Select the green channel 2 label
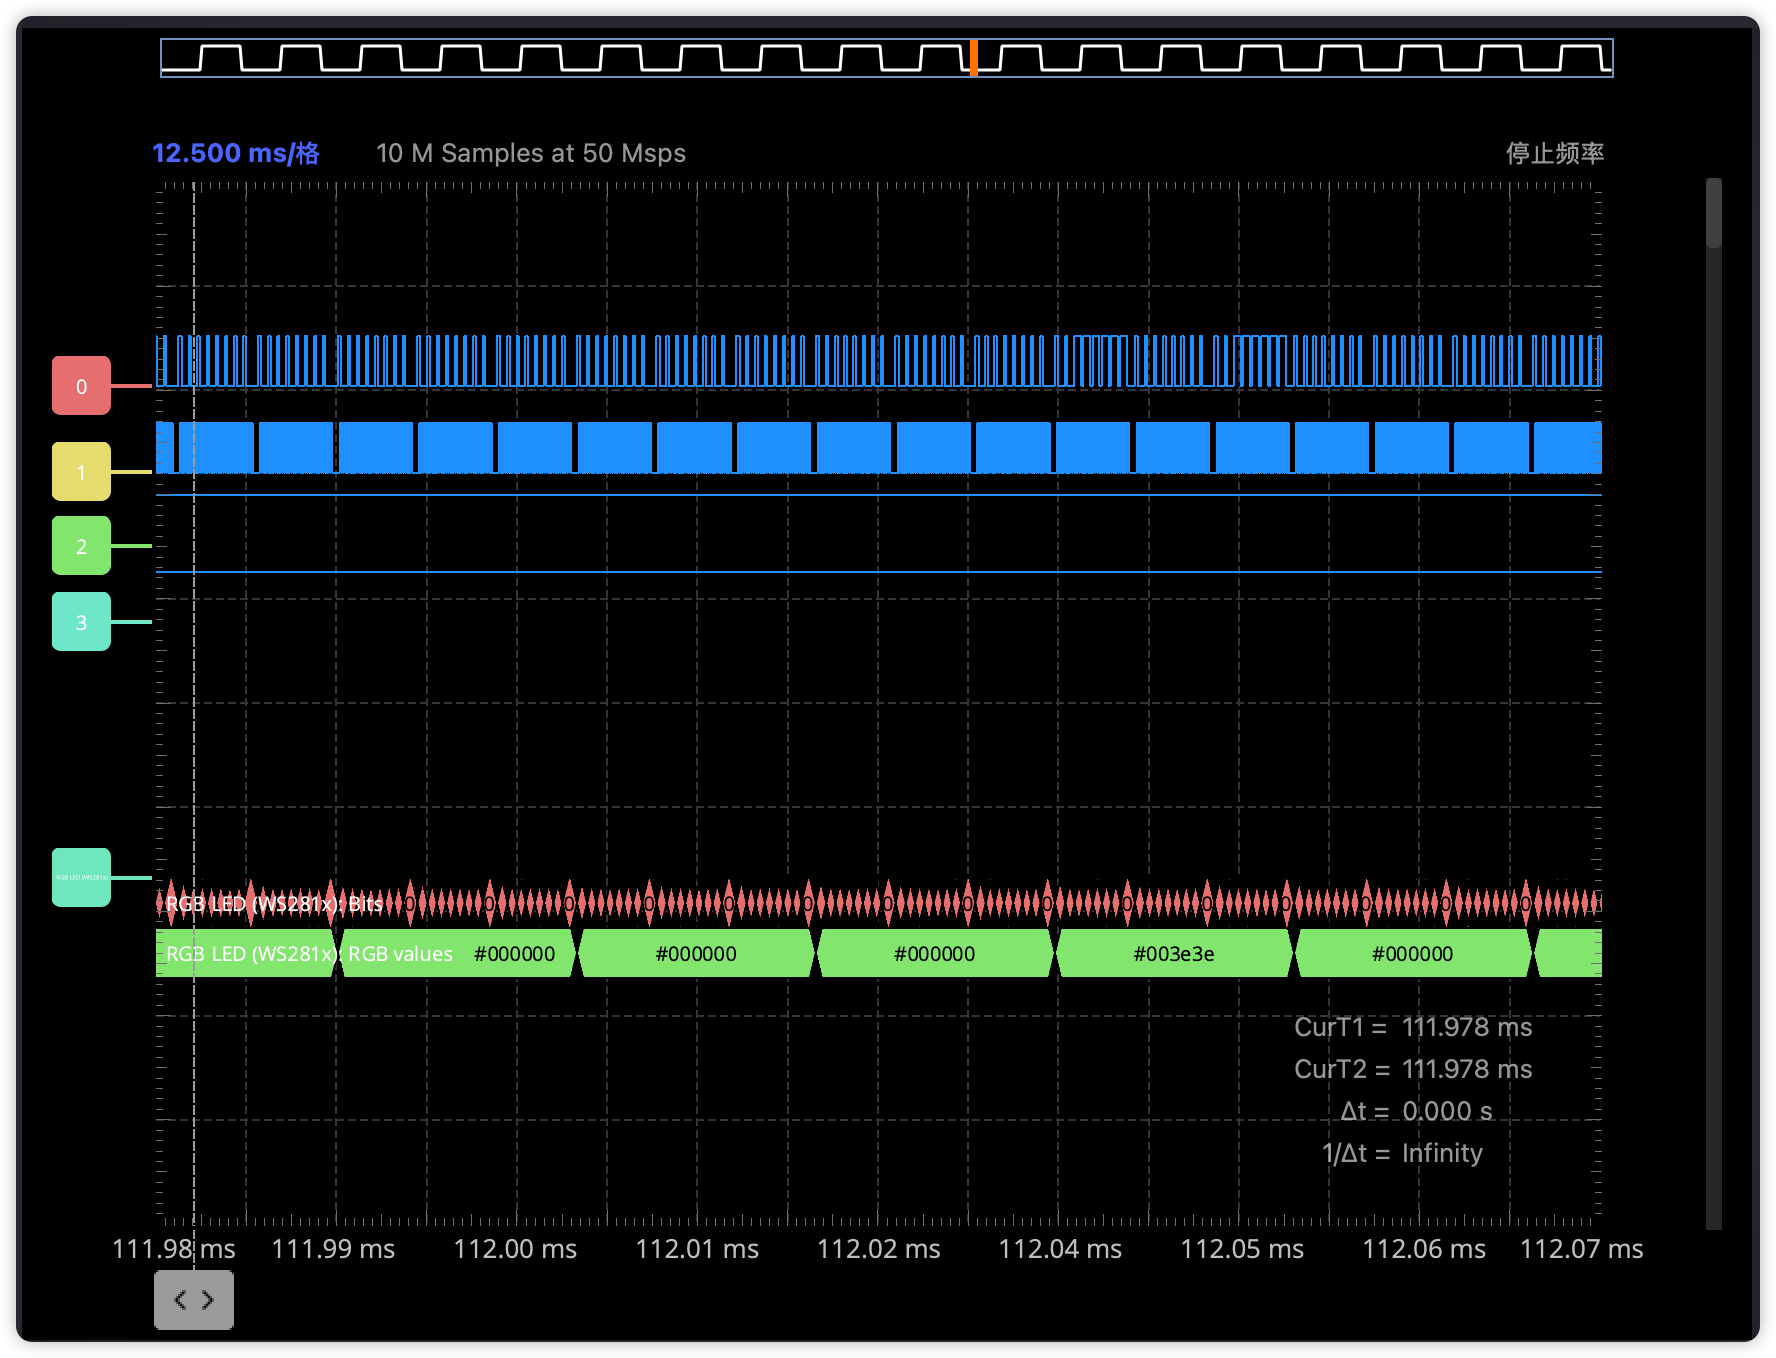This screenshot has height=1358, width=1776. point(81,546)
